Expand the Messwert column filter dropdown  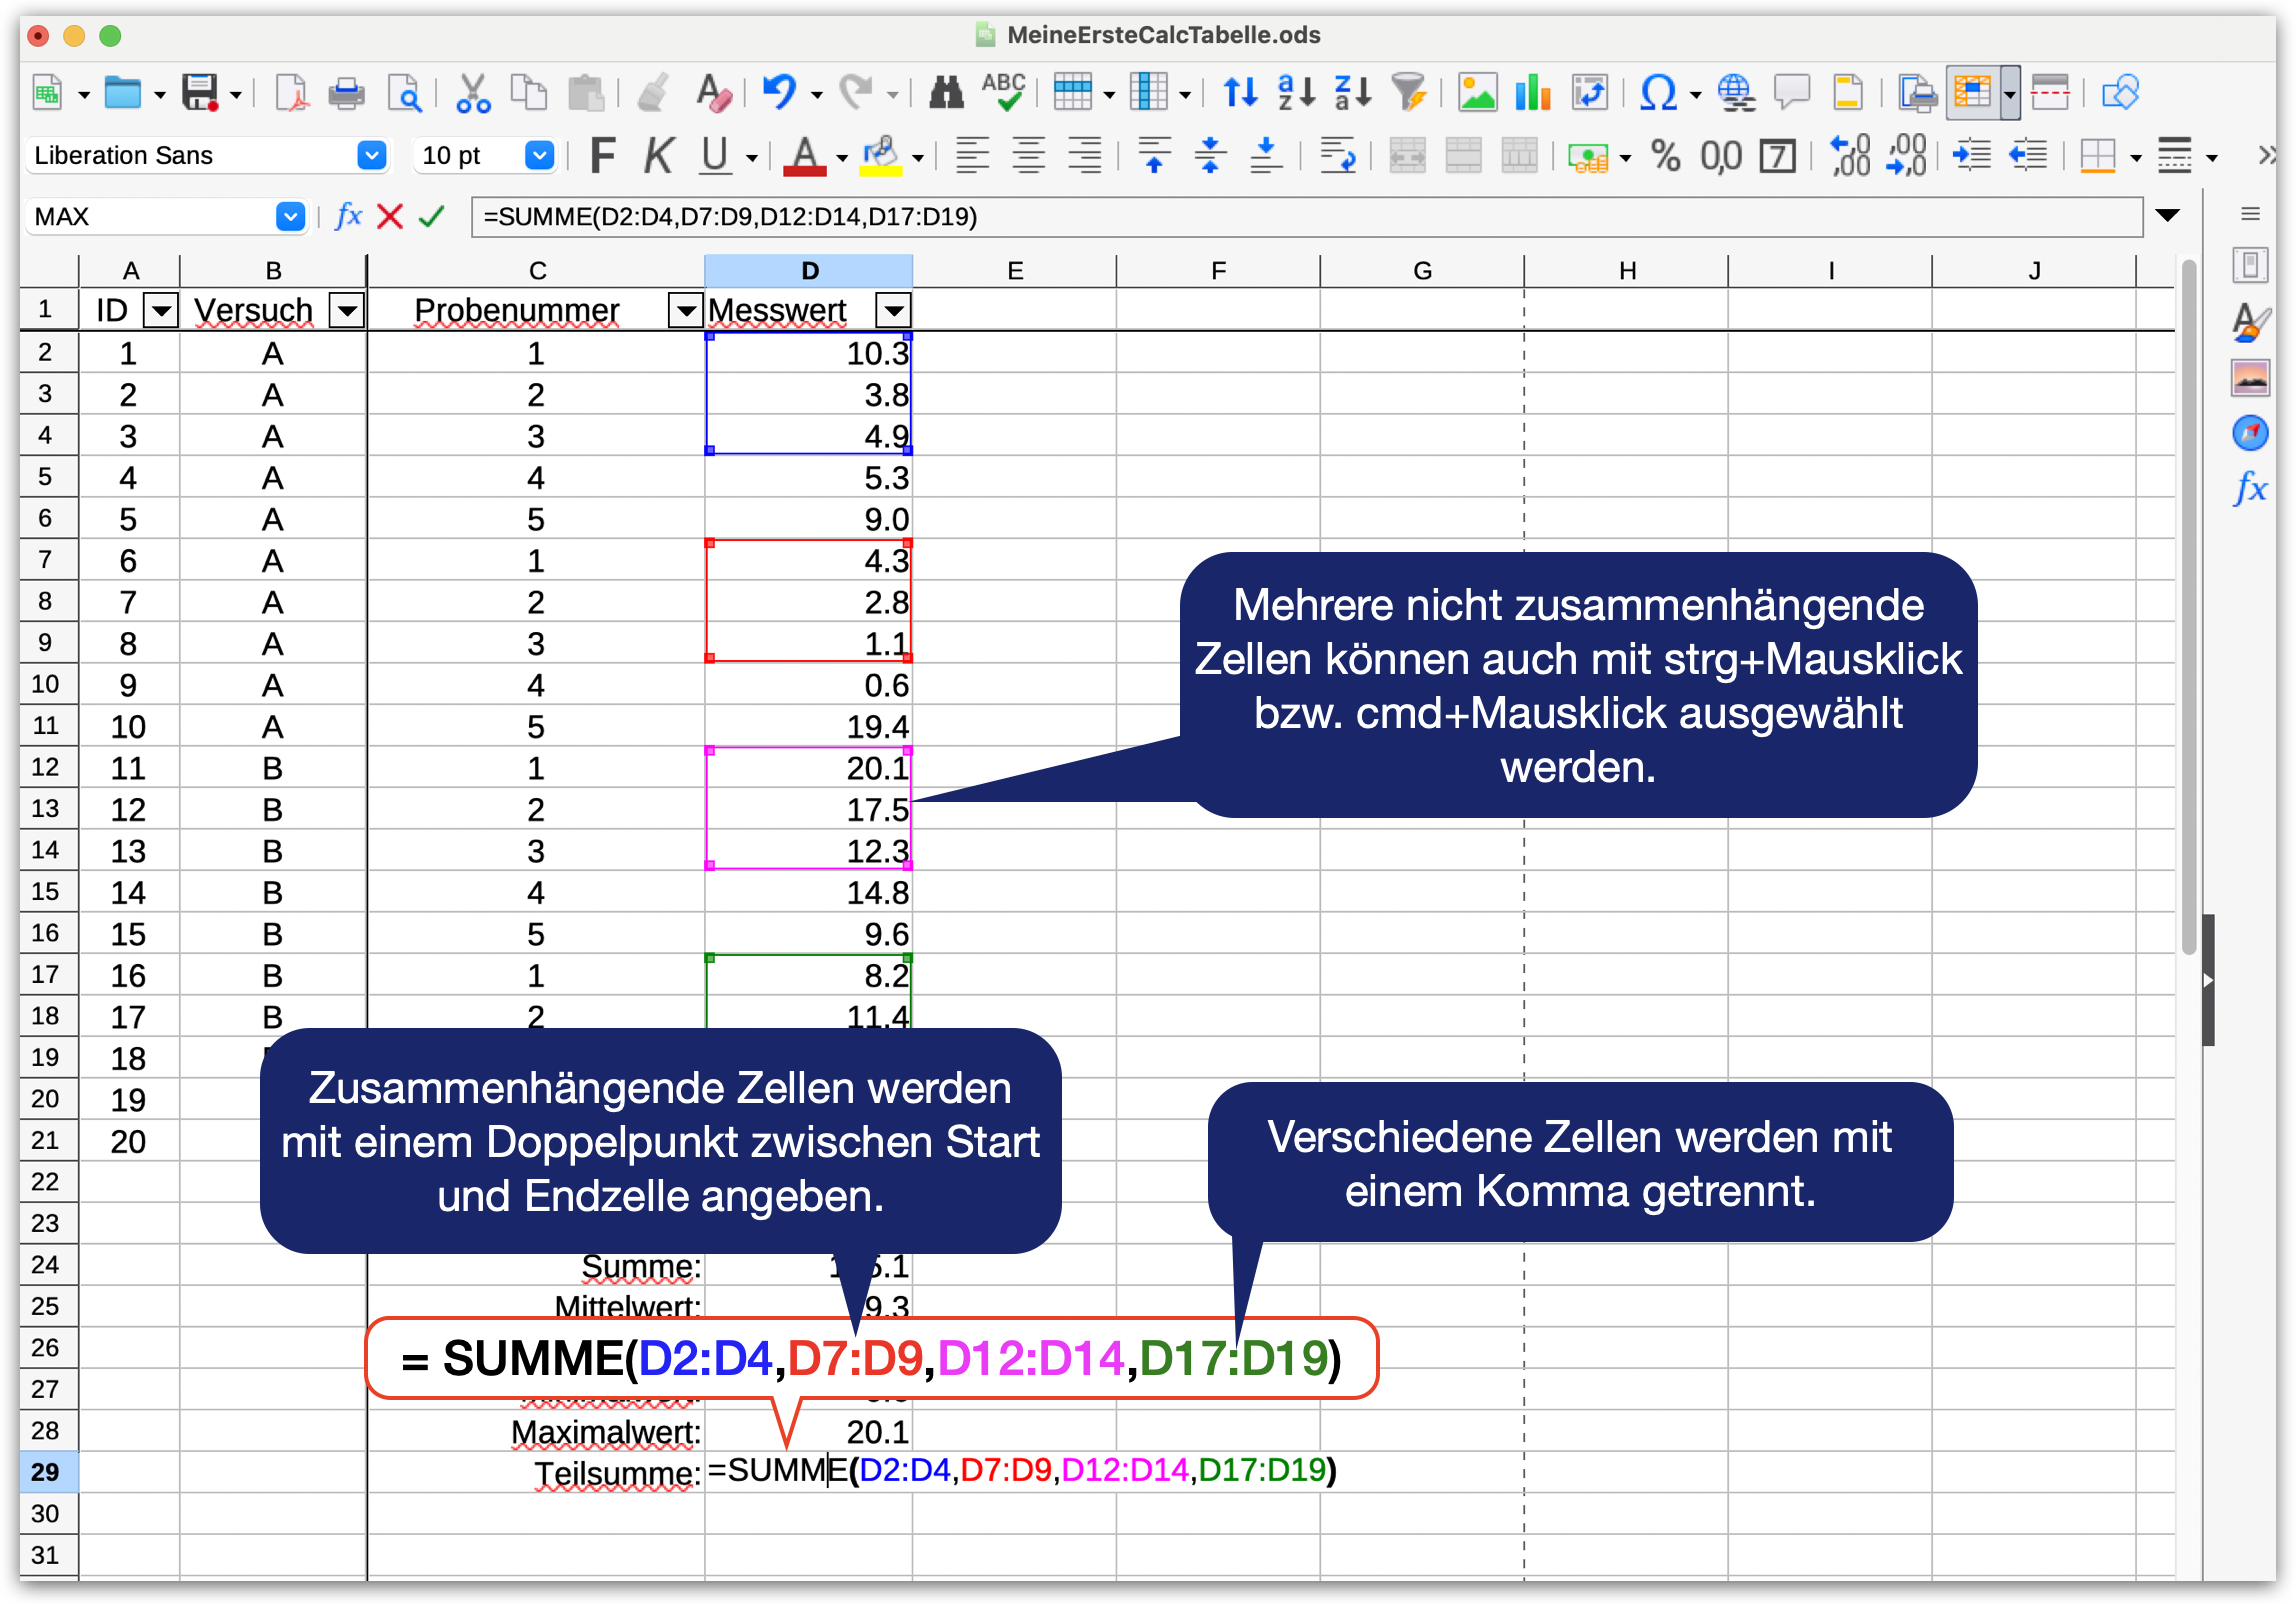point(893,311)
